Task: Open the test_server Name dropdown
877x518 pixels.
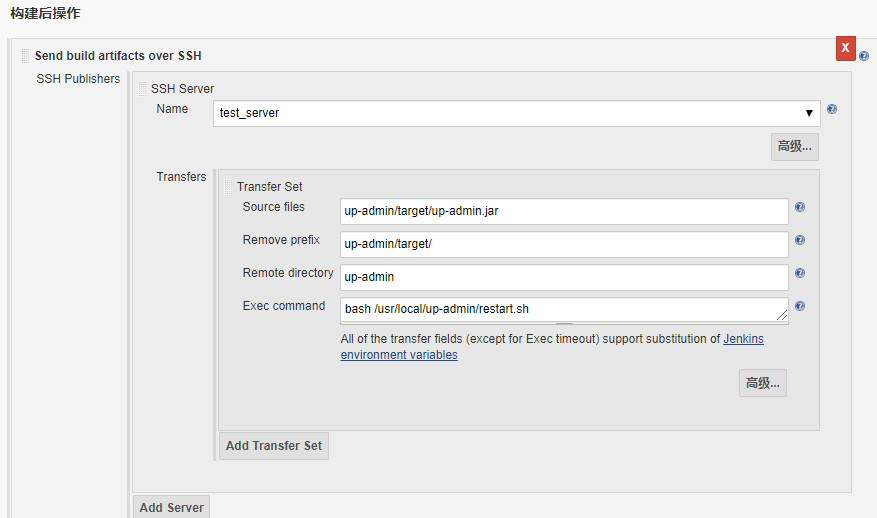Action: click(517, 113)
